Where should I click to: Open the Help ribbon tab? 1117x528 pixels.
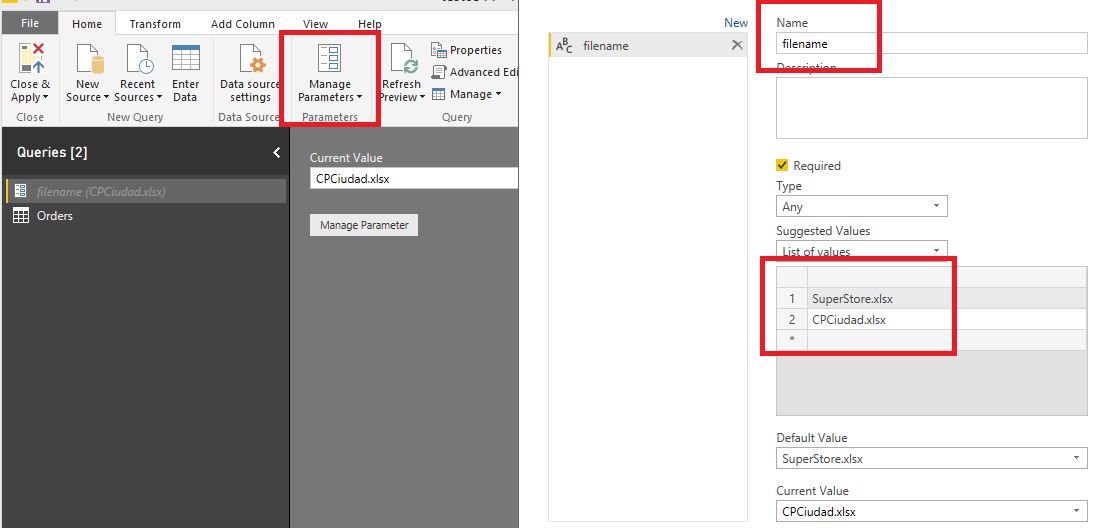coord(370,24)
